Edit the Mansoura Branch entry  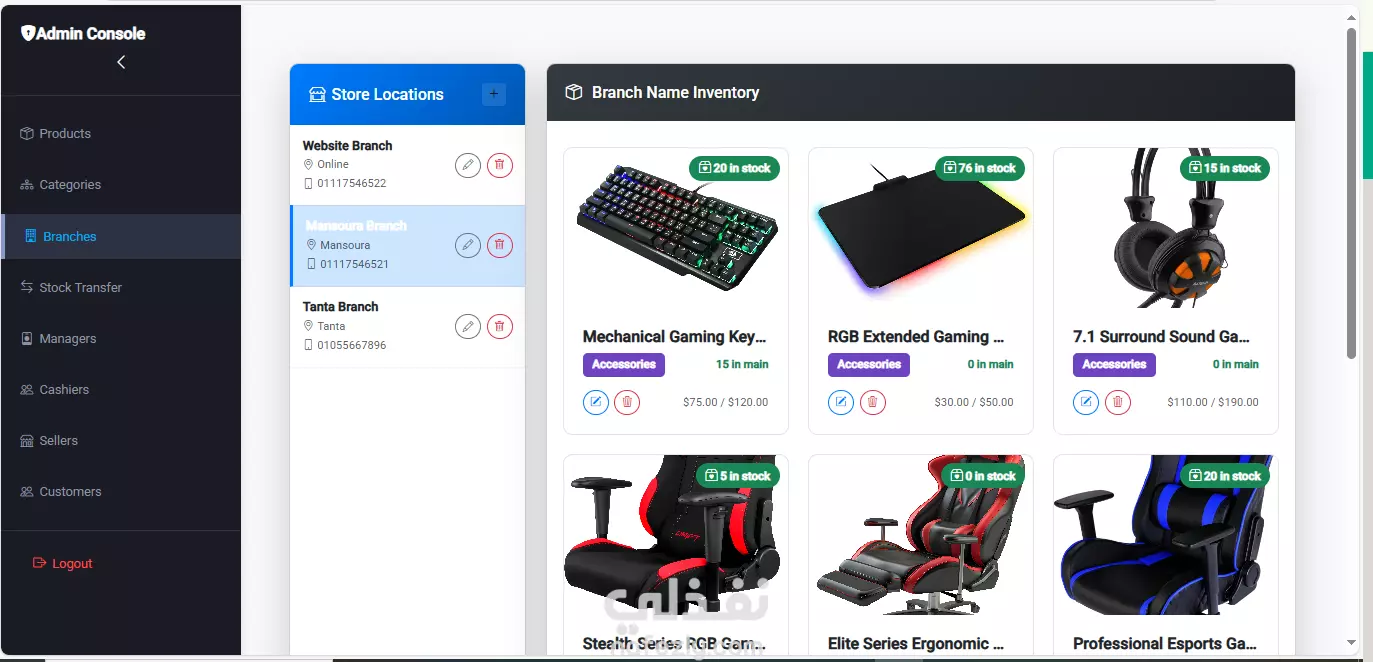(468, 245)
